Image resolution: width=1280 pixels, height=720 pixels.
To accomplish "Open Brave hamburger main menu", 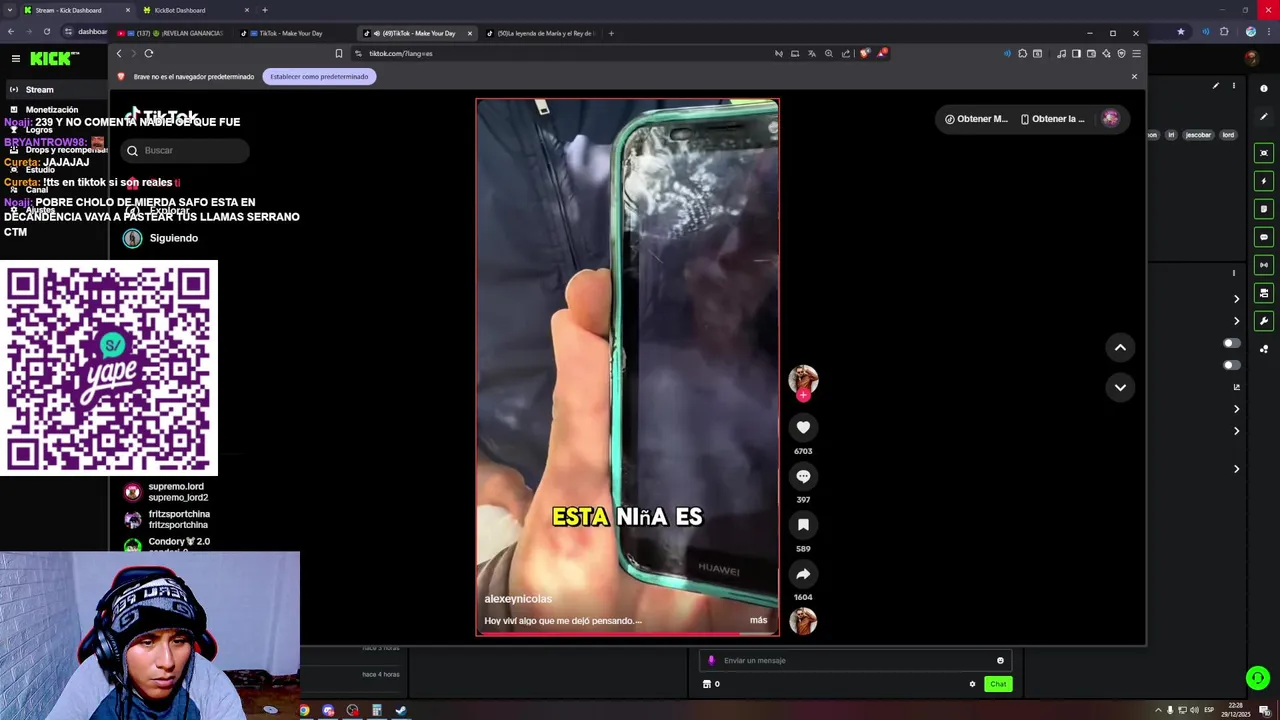I will click(1136, 53).
